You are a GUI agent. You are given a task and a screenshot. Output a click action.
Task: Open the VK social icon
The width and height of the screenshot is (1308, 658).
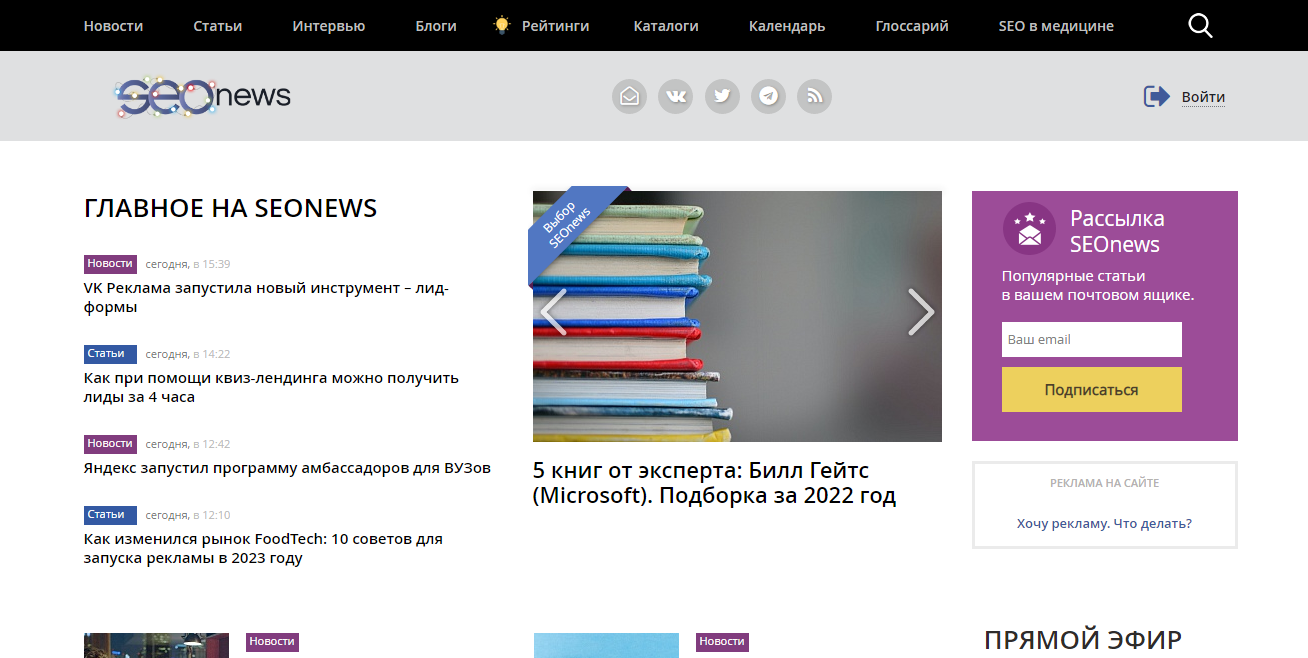[x=676, y=97]
